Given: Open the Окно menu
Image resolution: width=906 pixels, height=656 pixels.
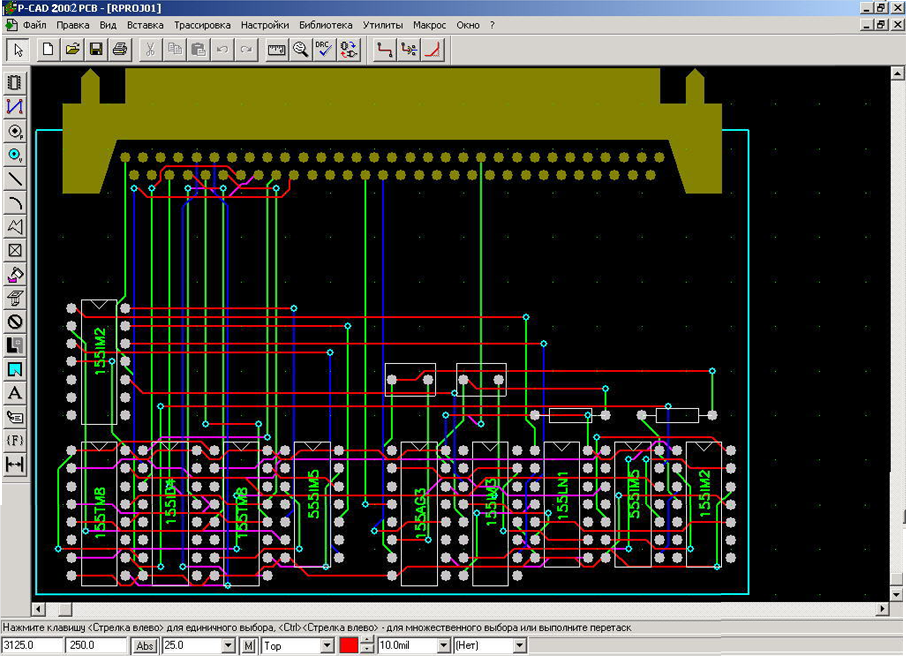Looking at the screenshot, I should point(468,25).
